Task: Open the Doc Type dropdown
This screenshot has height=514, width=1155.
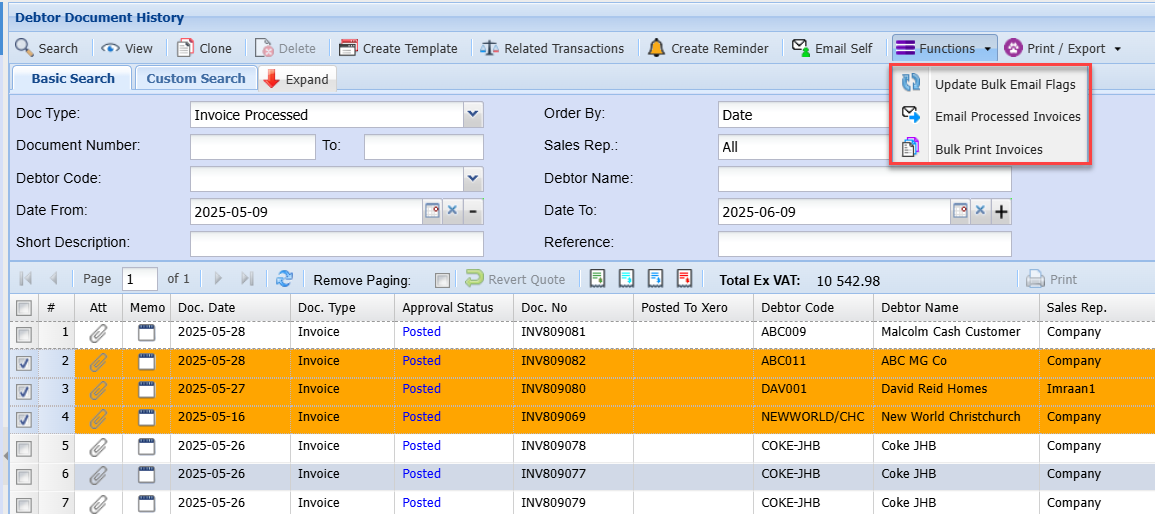Action: 473,115
